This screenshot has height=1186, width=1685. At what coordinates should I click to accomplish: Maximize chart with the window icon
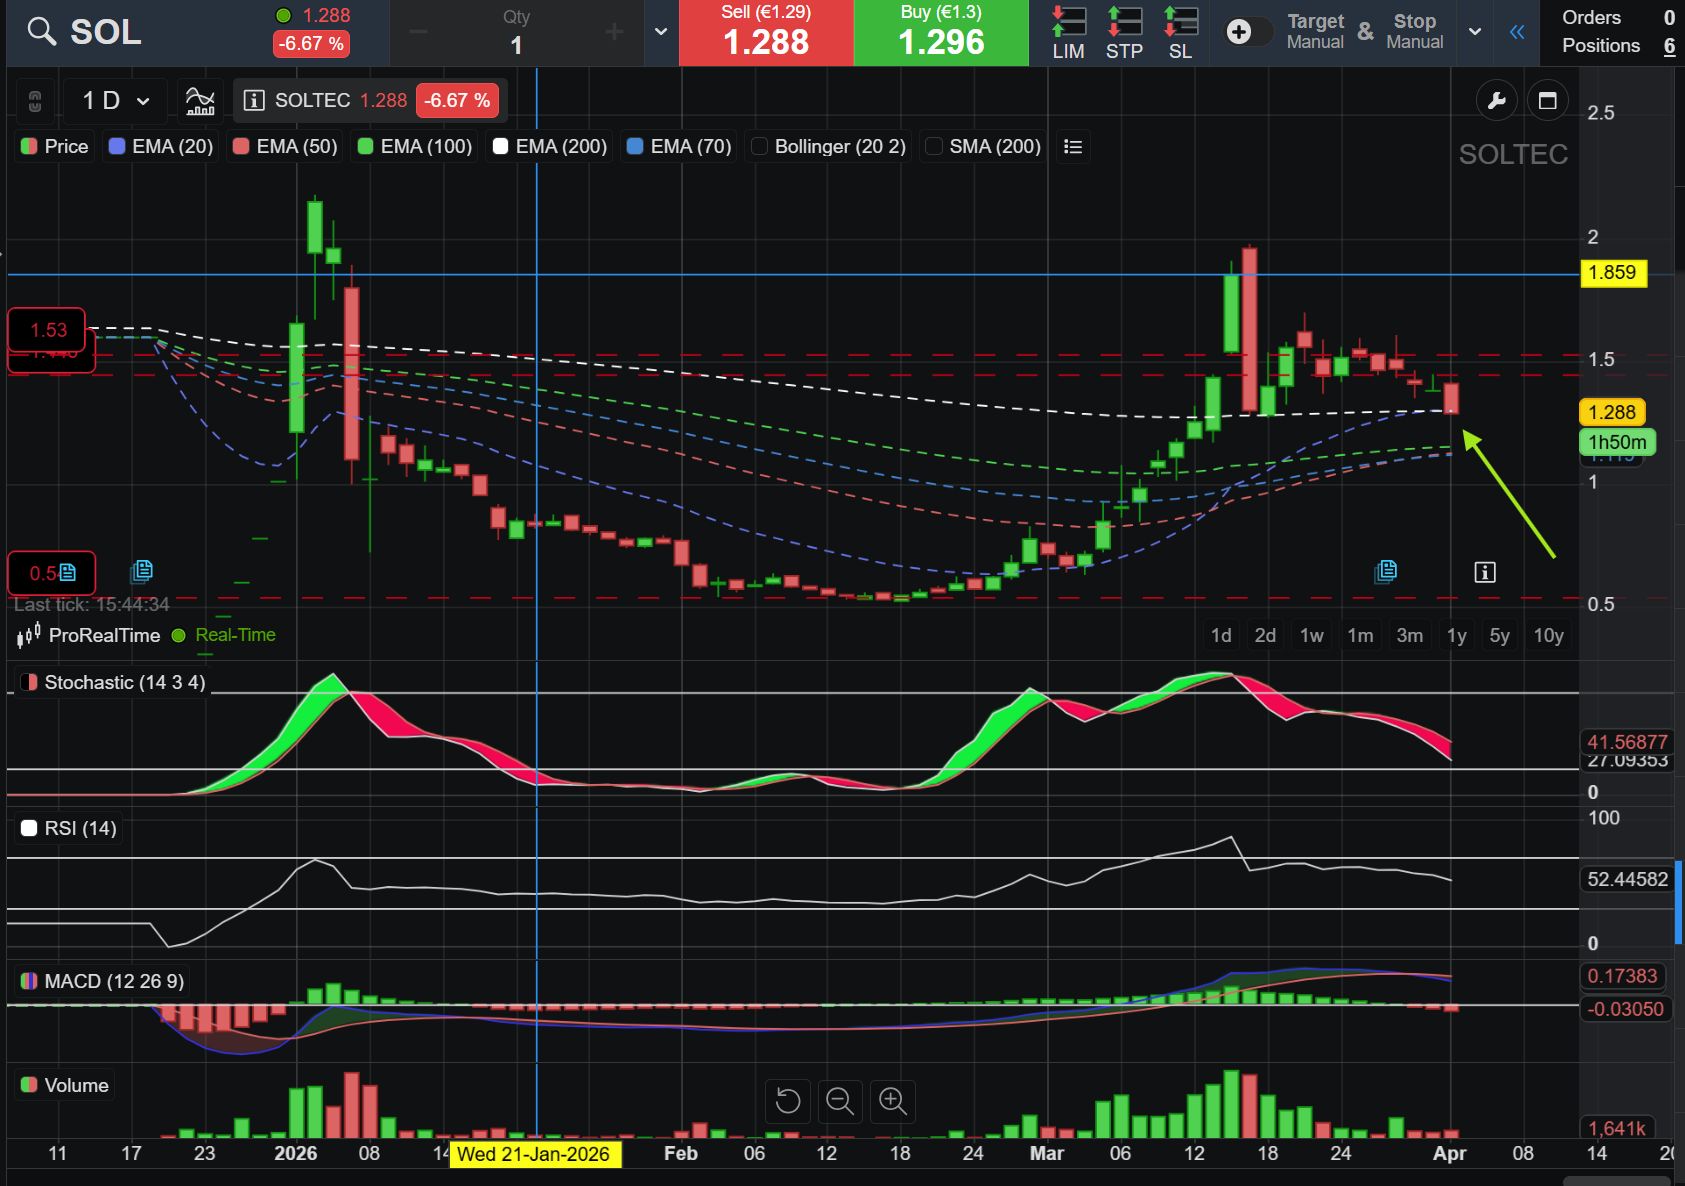coord(1547,100)
